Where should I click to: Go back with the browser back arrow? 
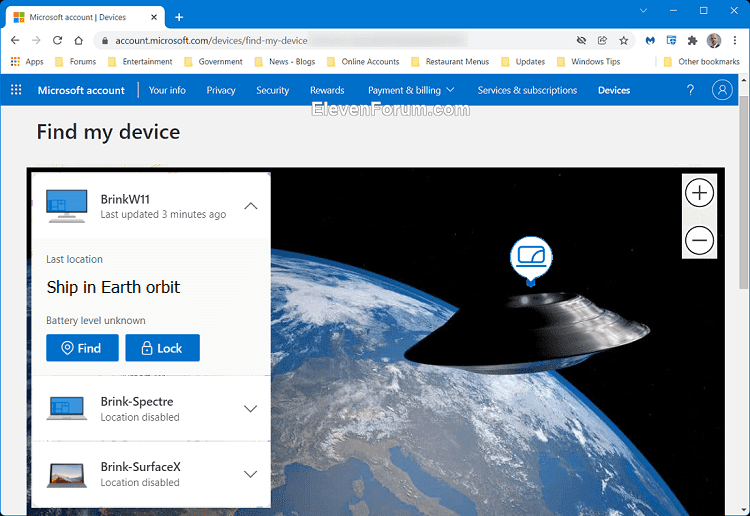pyautogui.click(x=15, y=41)
